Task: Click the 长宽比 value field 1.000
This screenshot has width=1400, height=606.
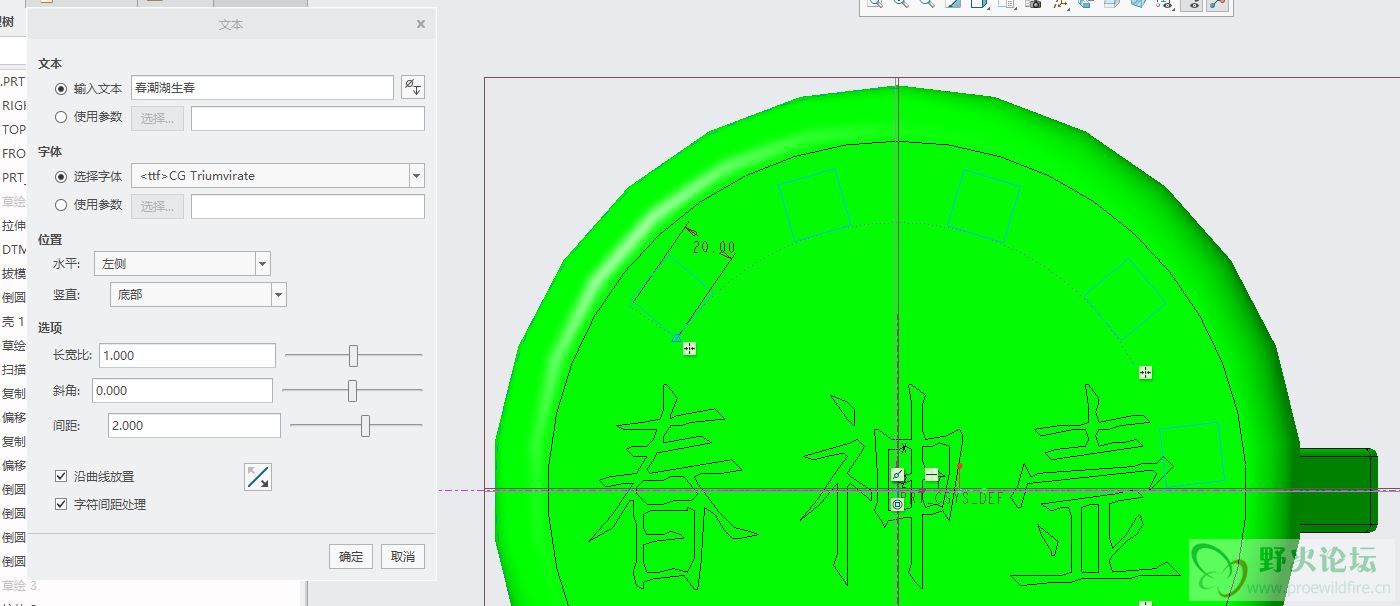Action: click(x=187, y=355)
